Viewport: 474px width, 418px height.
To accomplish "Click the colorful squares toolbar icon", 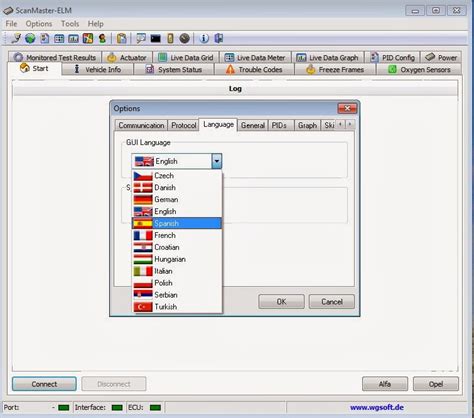I will (88, 39).
